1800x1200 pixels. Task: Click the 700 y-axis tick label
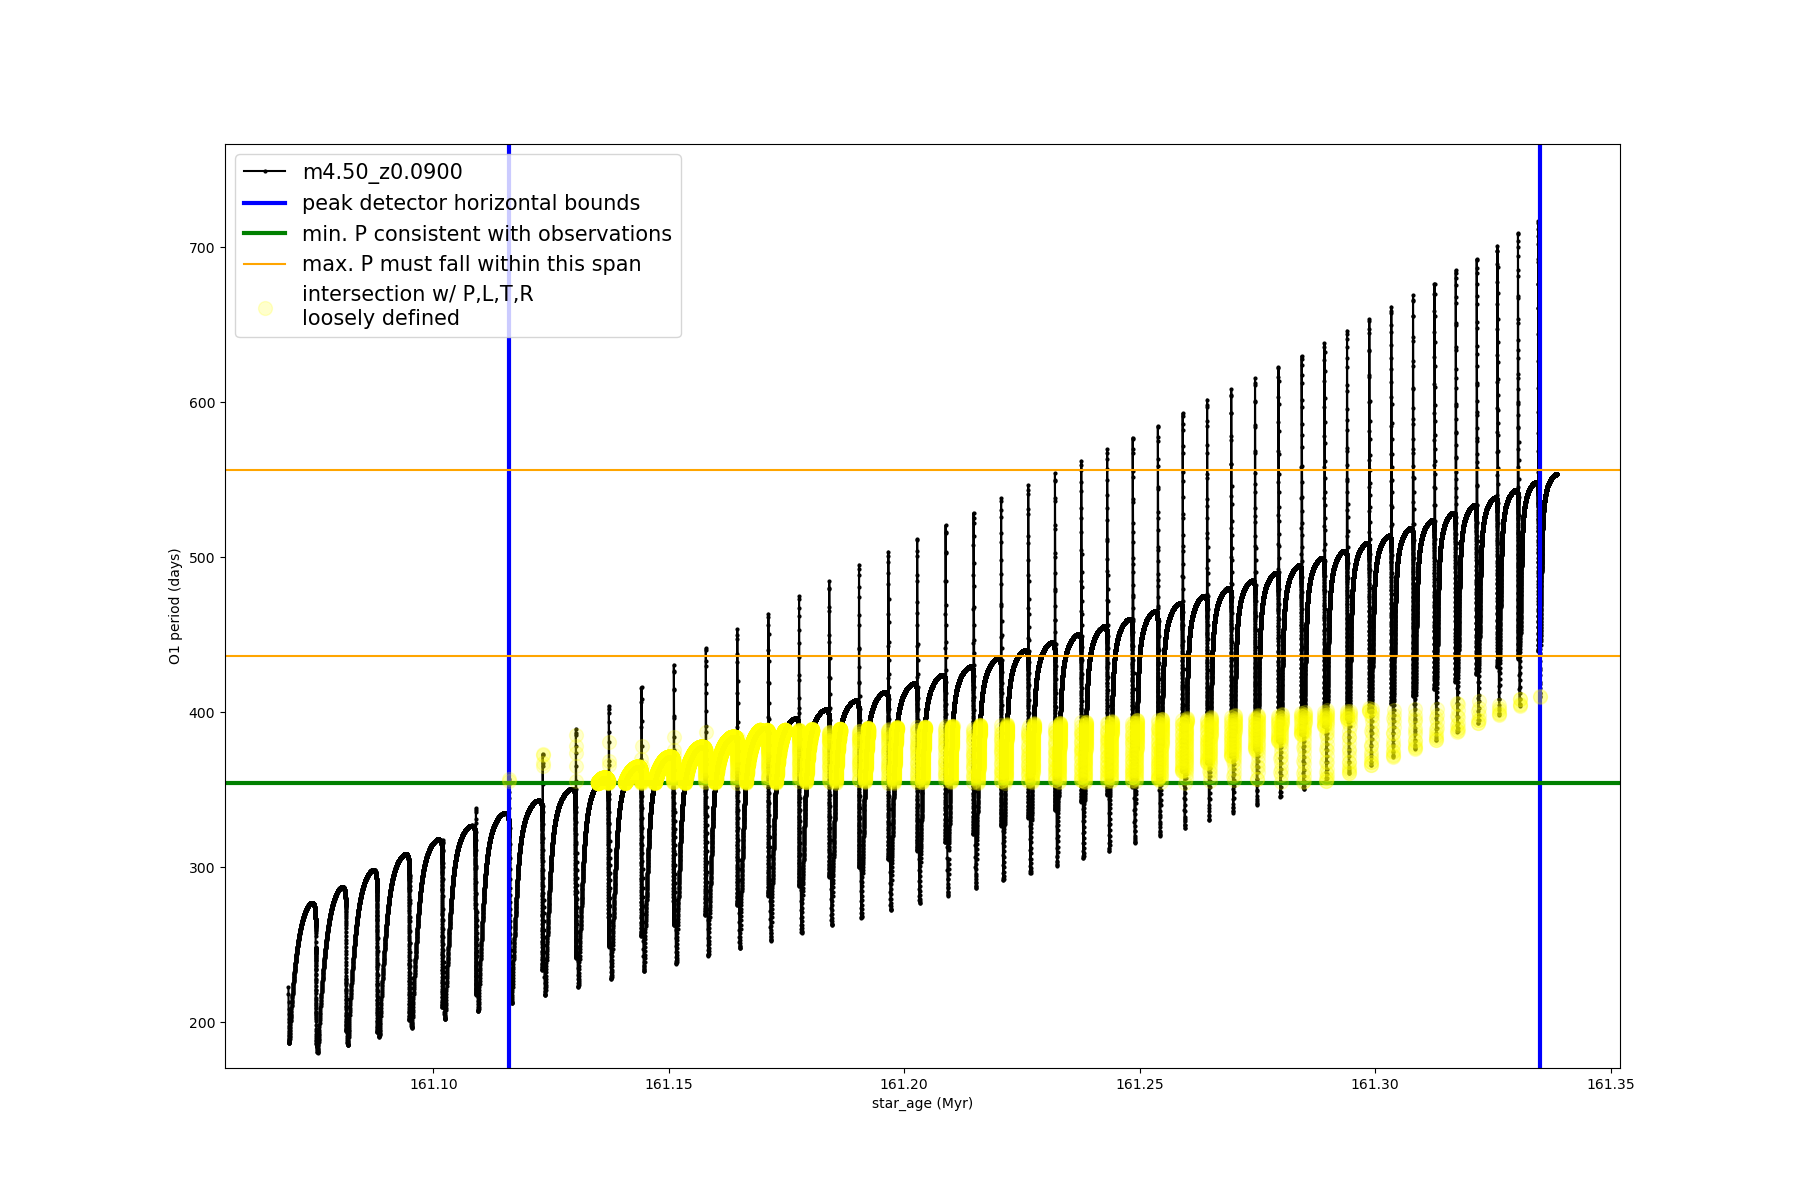click(202, 248)
